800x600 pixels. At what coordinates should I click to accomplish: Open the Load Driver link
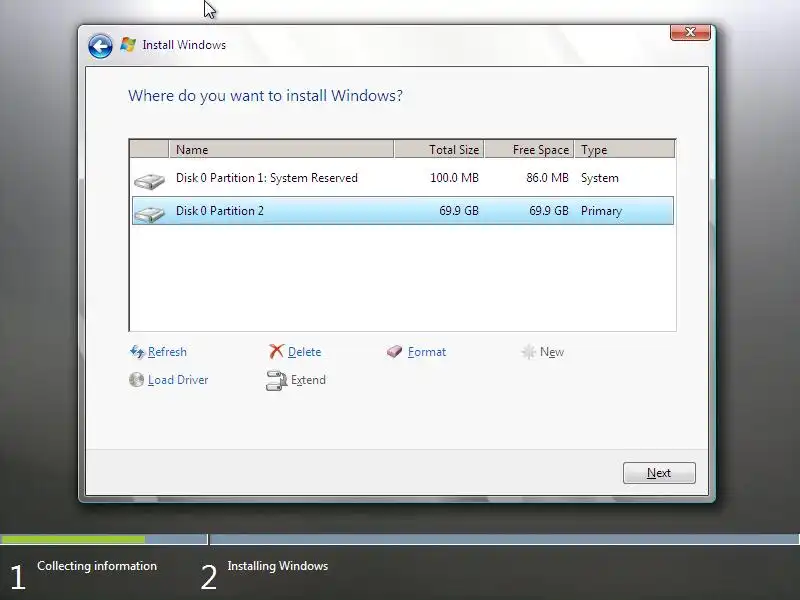[178, 380]
